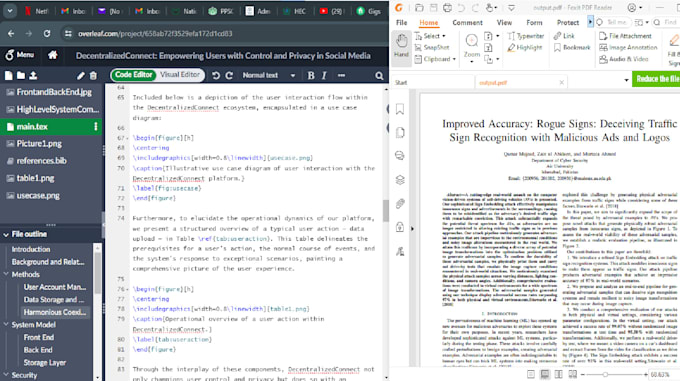
Task: Open the browser tab list dropdown
Action: point(9,11)
